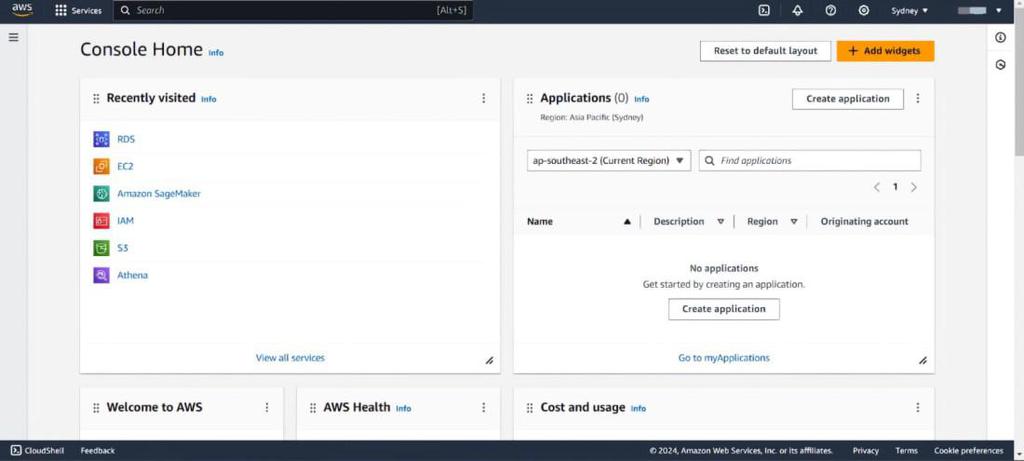The image size is (1024, 461).
Task: Open the hamburger navigation menu
Action: 13,37
